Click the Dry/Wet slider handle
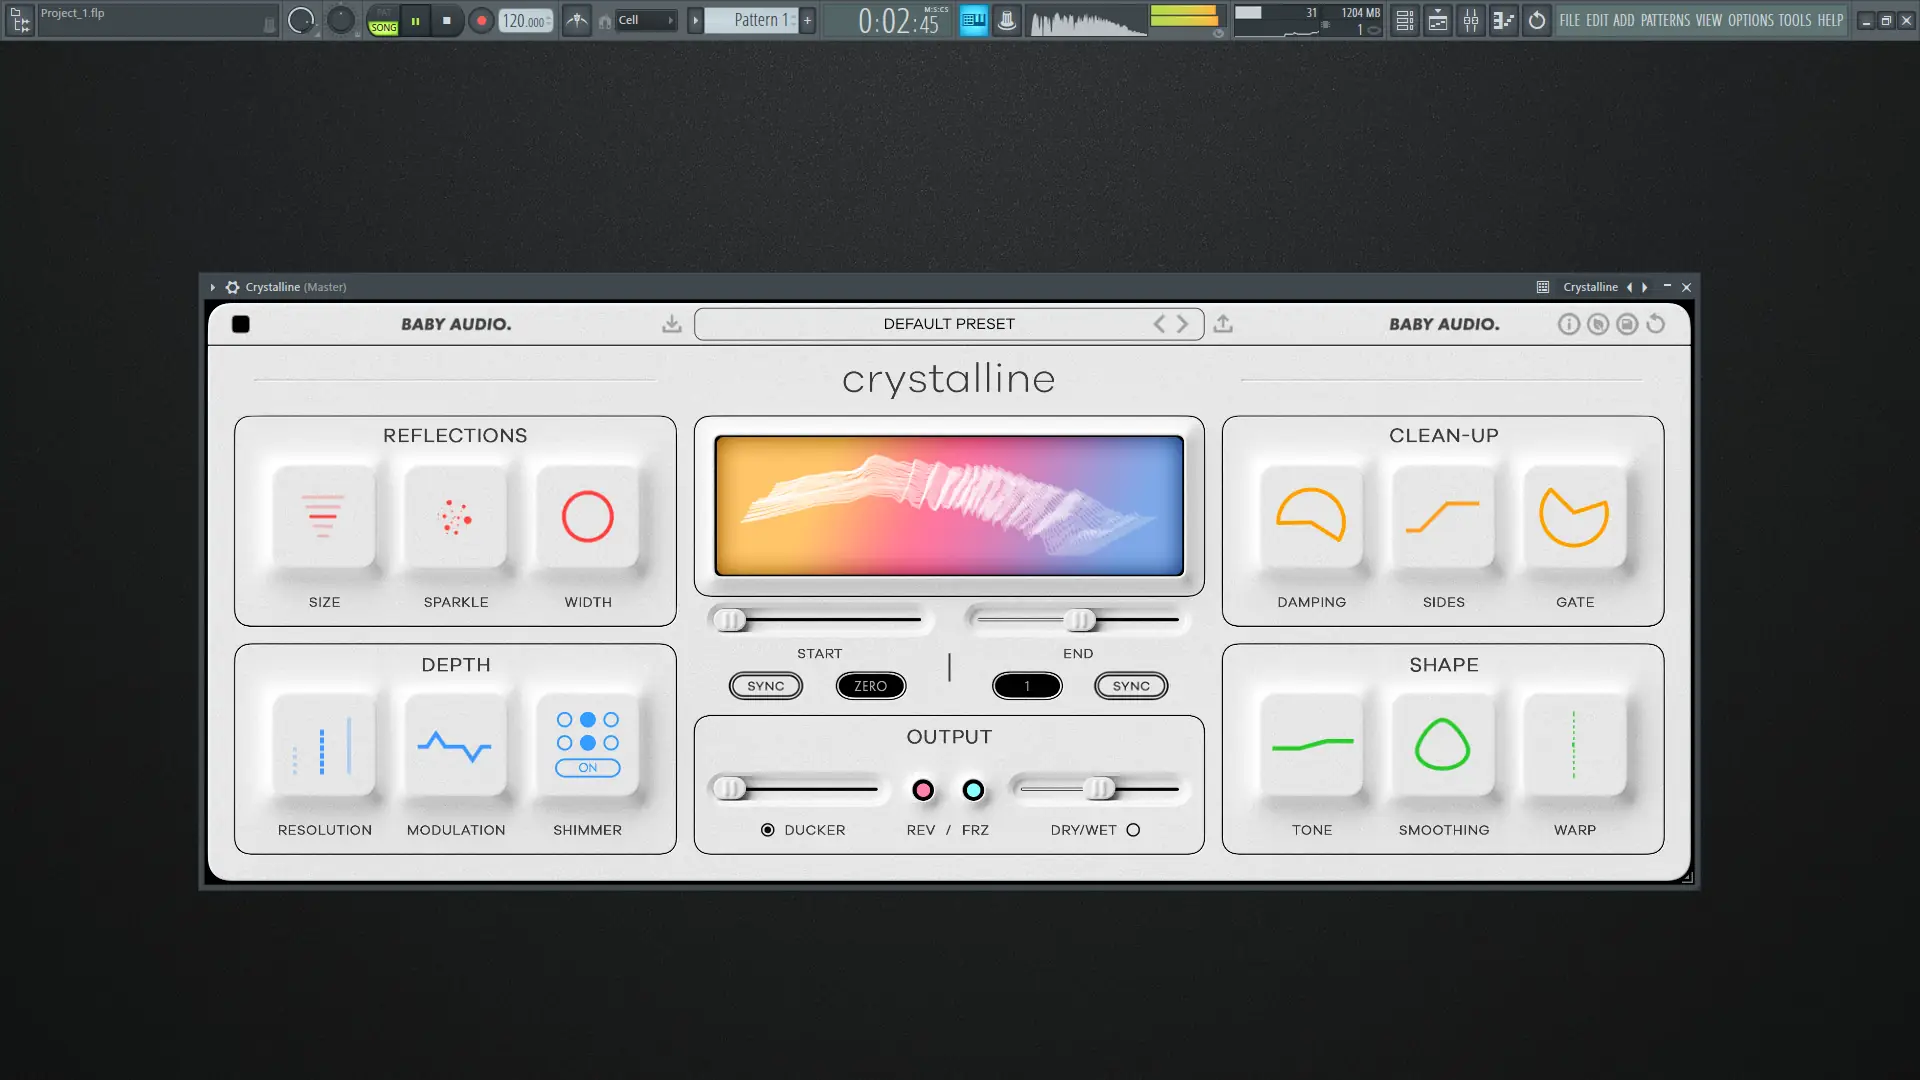The height and width of the screenshot is (1080, 1920). tap(1100, 789)
